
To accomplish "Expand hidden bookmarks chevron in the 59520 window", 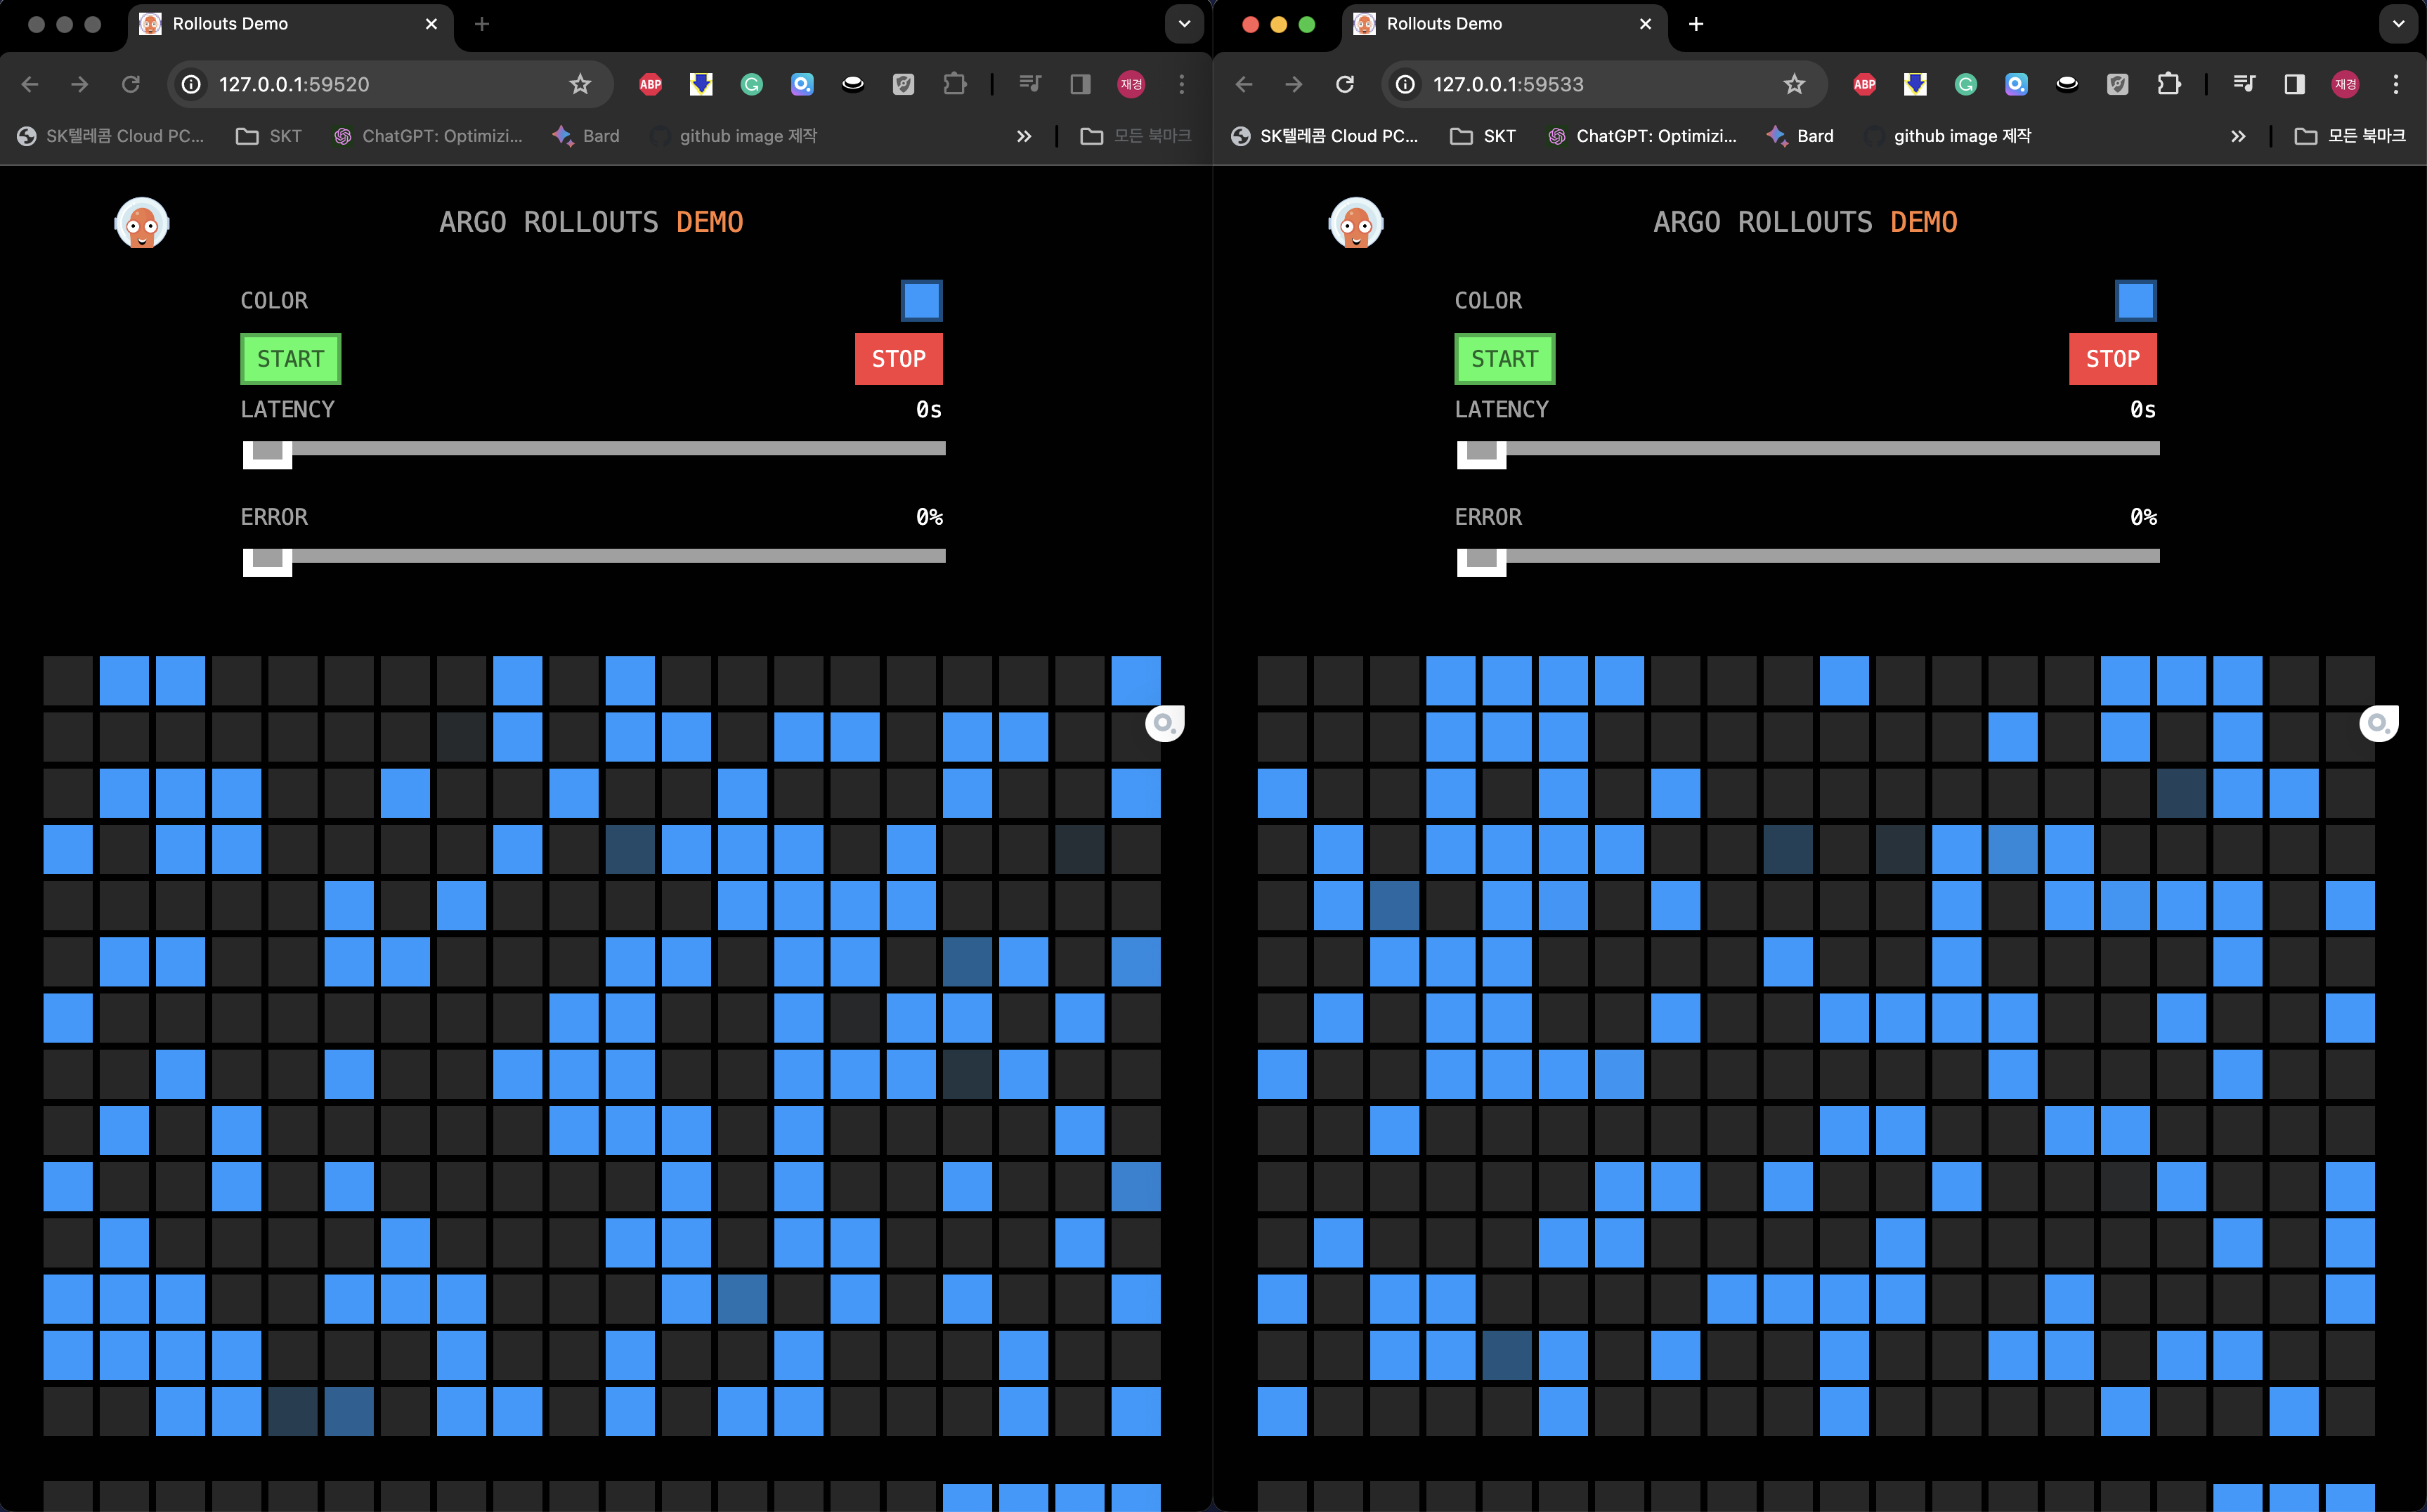I will coord(1024,136).
